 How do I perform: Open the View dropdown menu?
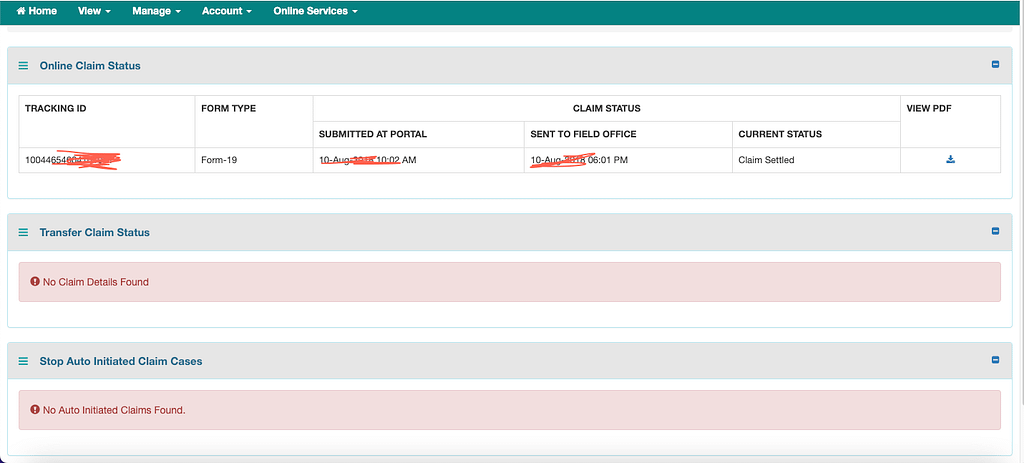[94, 11]
